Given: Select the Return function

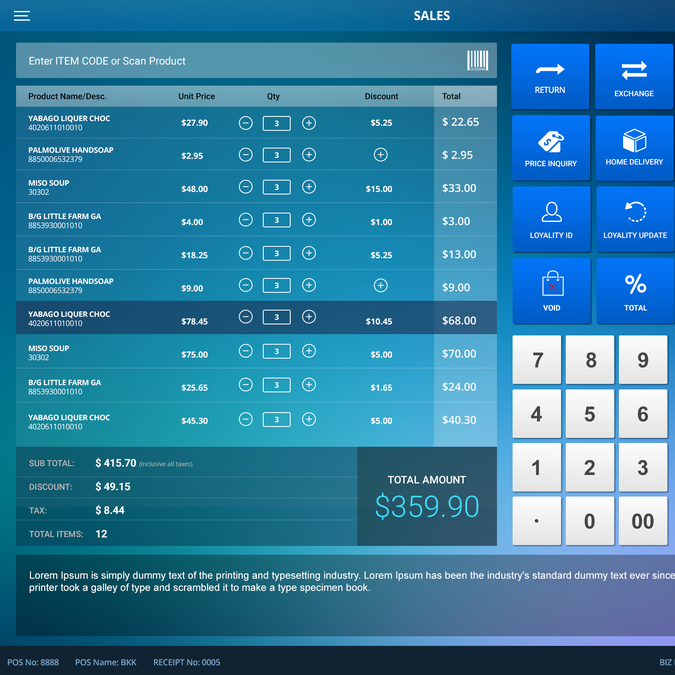Looking at the screenshot, I should pyautogui.click(x=550, y=76).
